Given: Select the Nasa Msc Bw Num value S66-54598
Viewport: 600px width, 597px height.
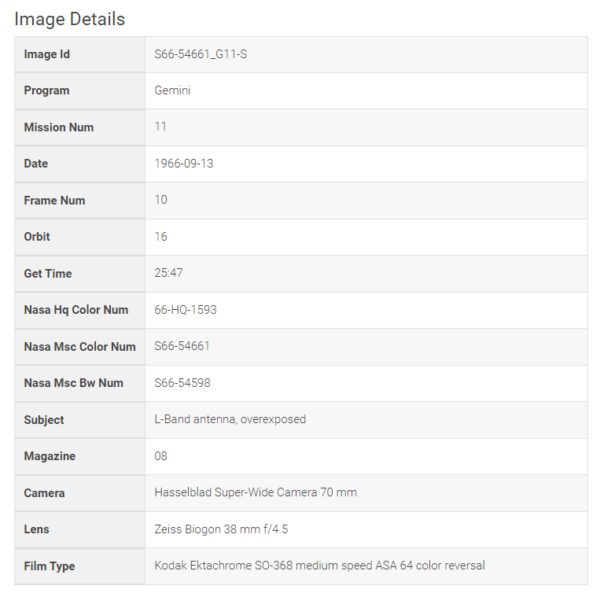Looking at the screenshot, I should coord(182,383).
